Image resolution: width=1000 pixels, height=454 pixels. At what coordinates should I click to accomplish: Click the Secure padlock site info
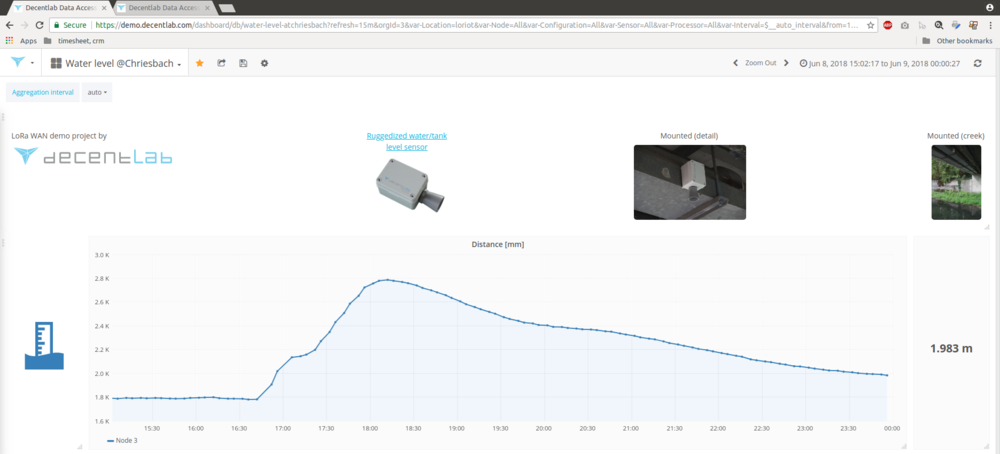pos(71,26)
